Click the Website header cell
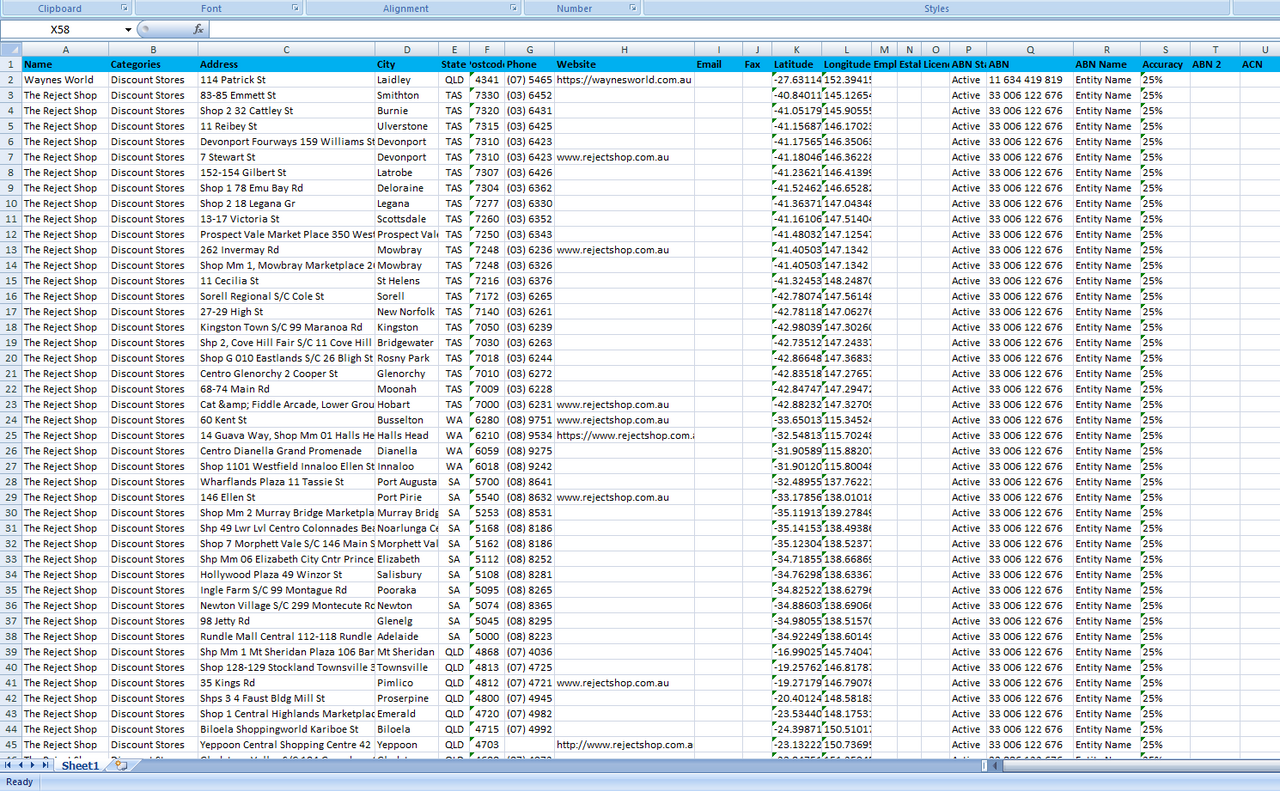The image size is (1280, 791). pyautogui.click(x=624, y=64)
